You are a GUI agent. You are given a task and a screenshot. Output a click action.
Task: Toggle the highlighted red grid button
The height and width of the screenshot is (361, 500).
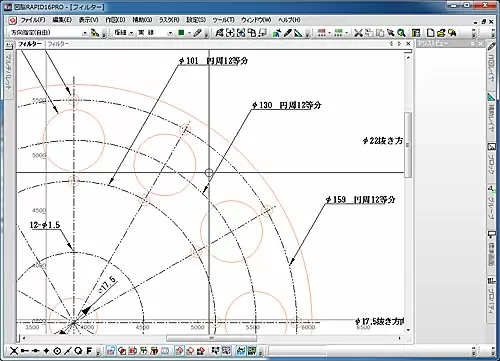click(226, 351)
